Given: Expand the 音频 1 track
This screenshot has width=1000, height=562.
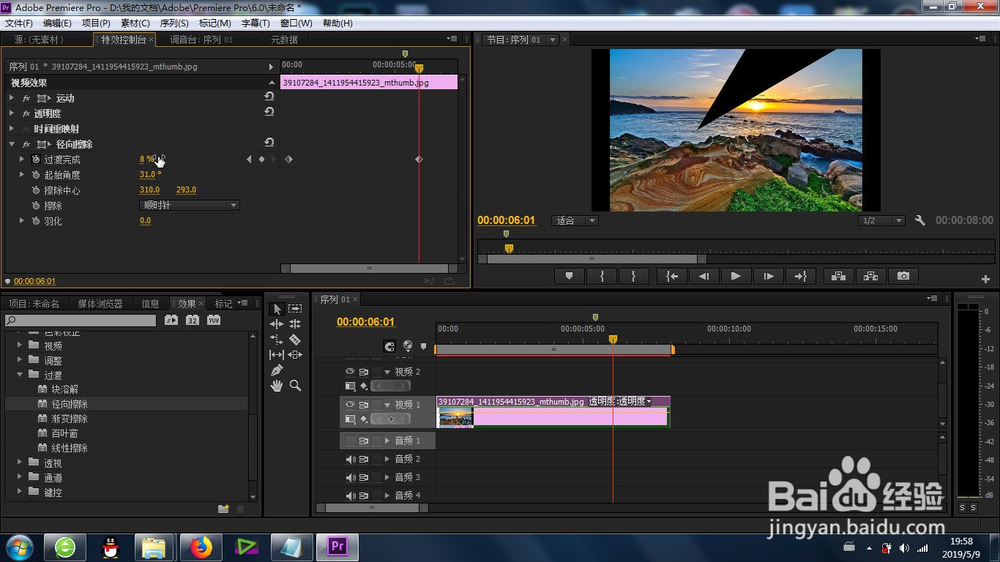Looking at the screenshot, I should tap(386, 441).
